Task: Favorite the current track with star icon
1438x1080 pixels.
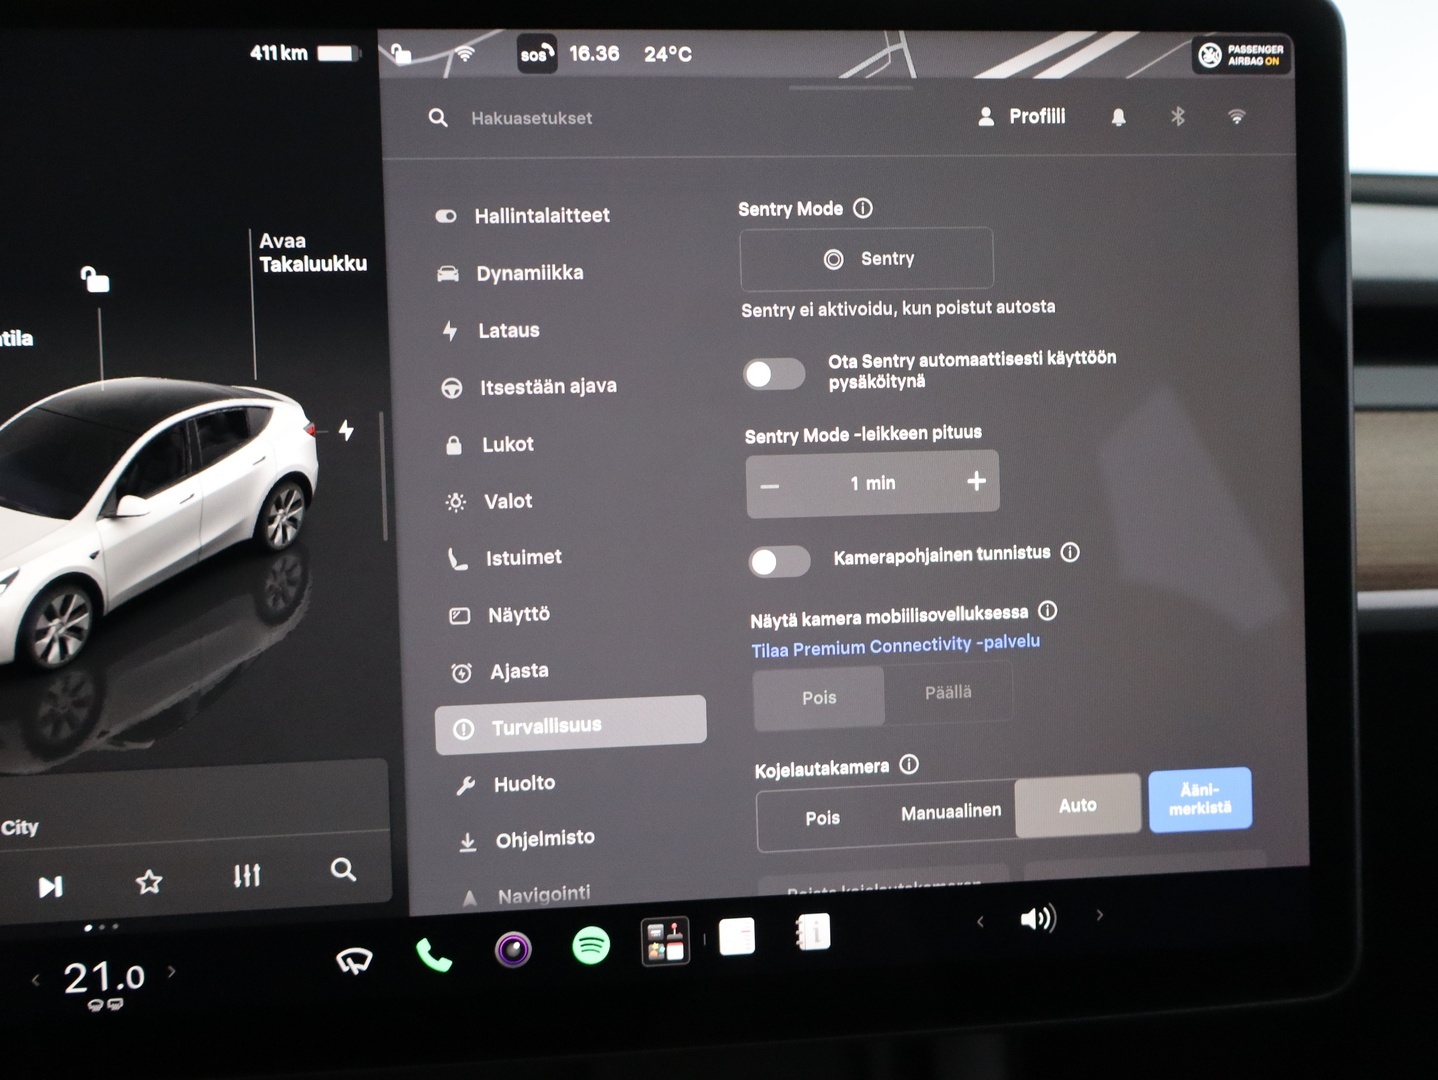Action: (x=149, y=881)
